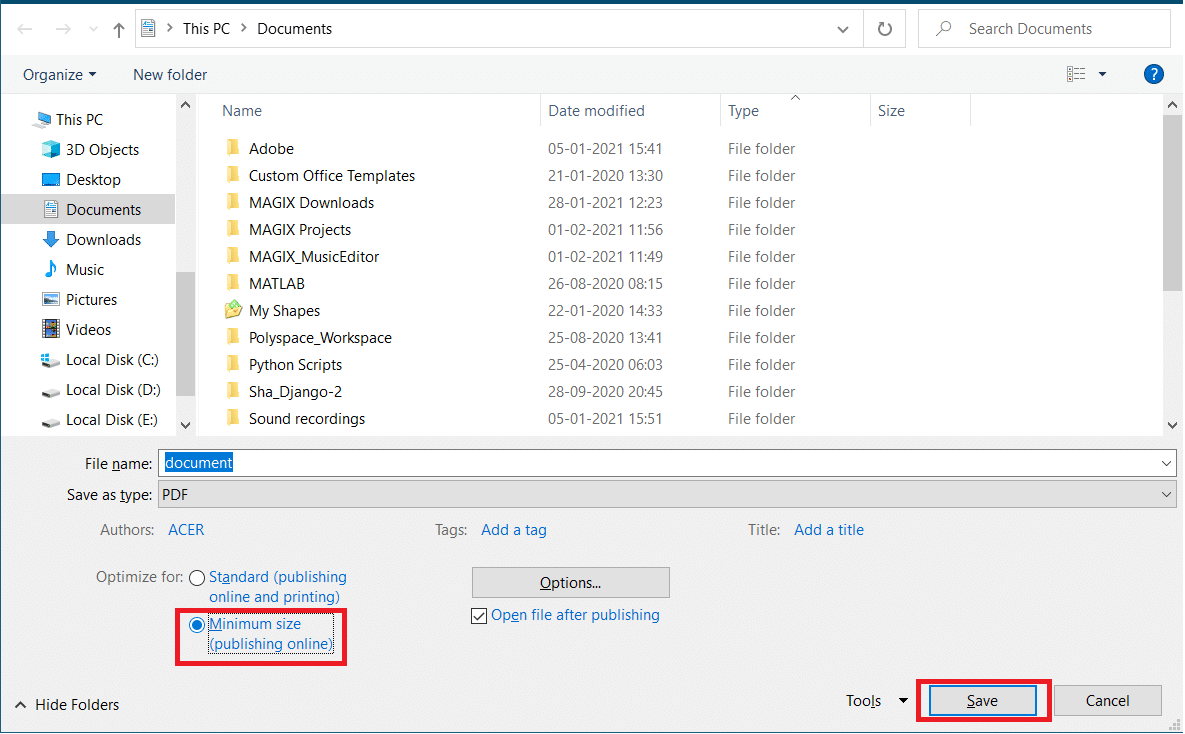This screenshot has width=1185, height=734.
Task: Click the refresh icon beside address bar
Action: click(x=884, y=29)
